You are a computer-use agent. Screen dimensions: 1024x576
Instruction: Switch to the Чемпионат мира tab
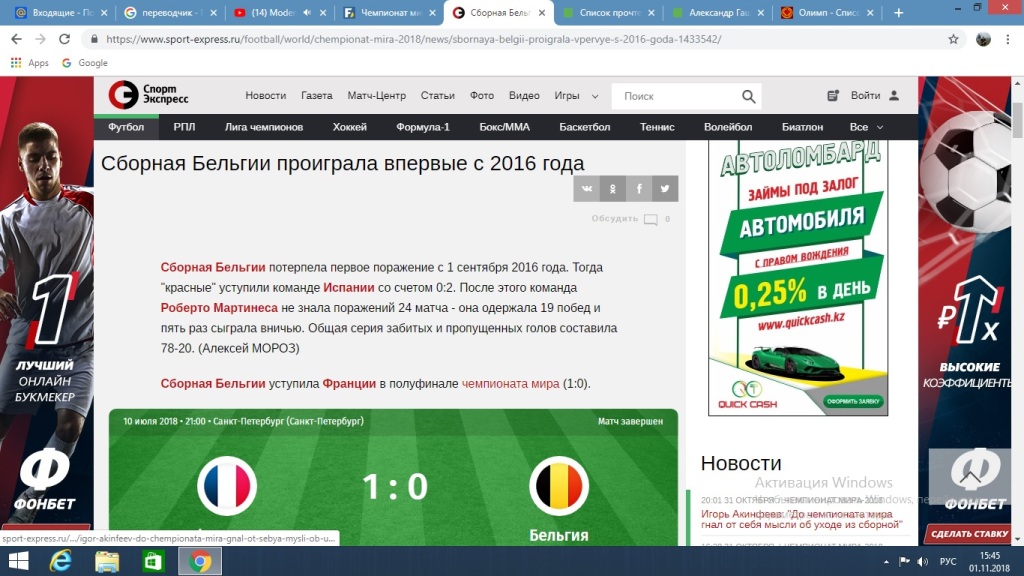389,12
